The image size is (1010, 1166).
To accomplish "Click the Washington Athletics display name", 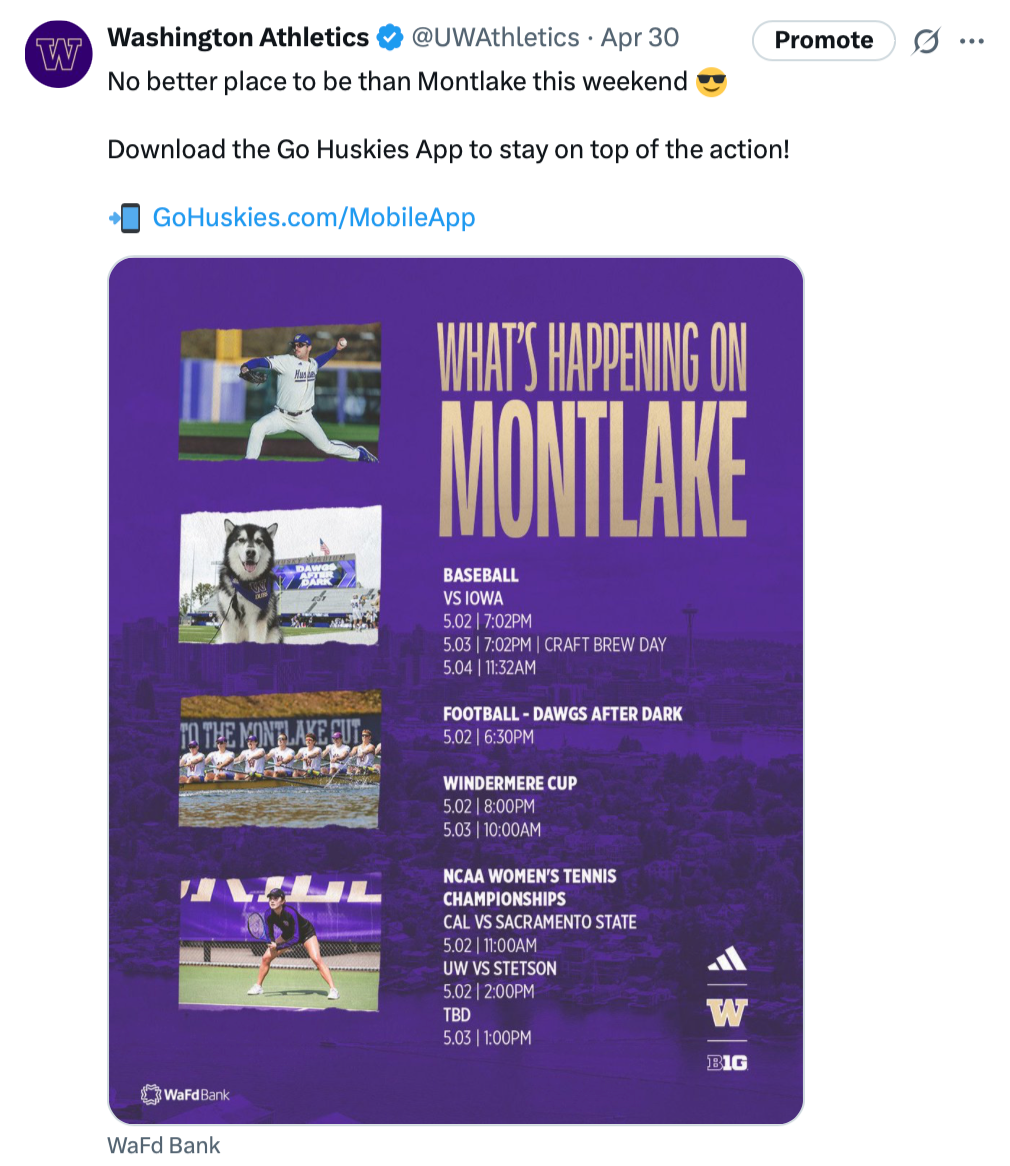I will 238,37.
